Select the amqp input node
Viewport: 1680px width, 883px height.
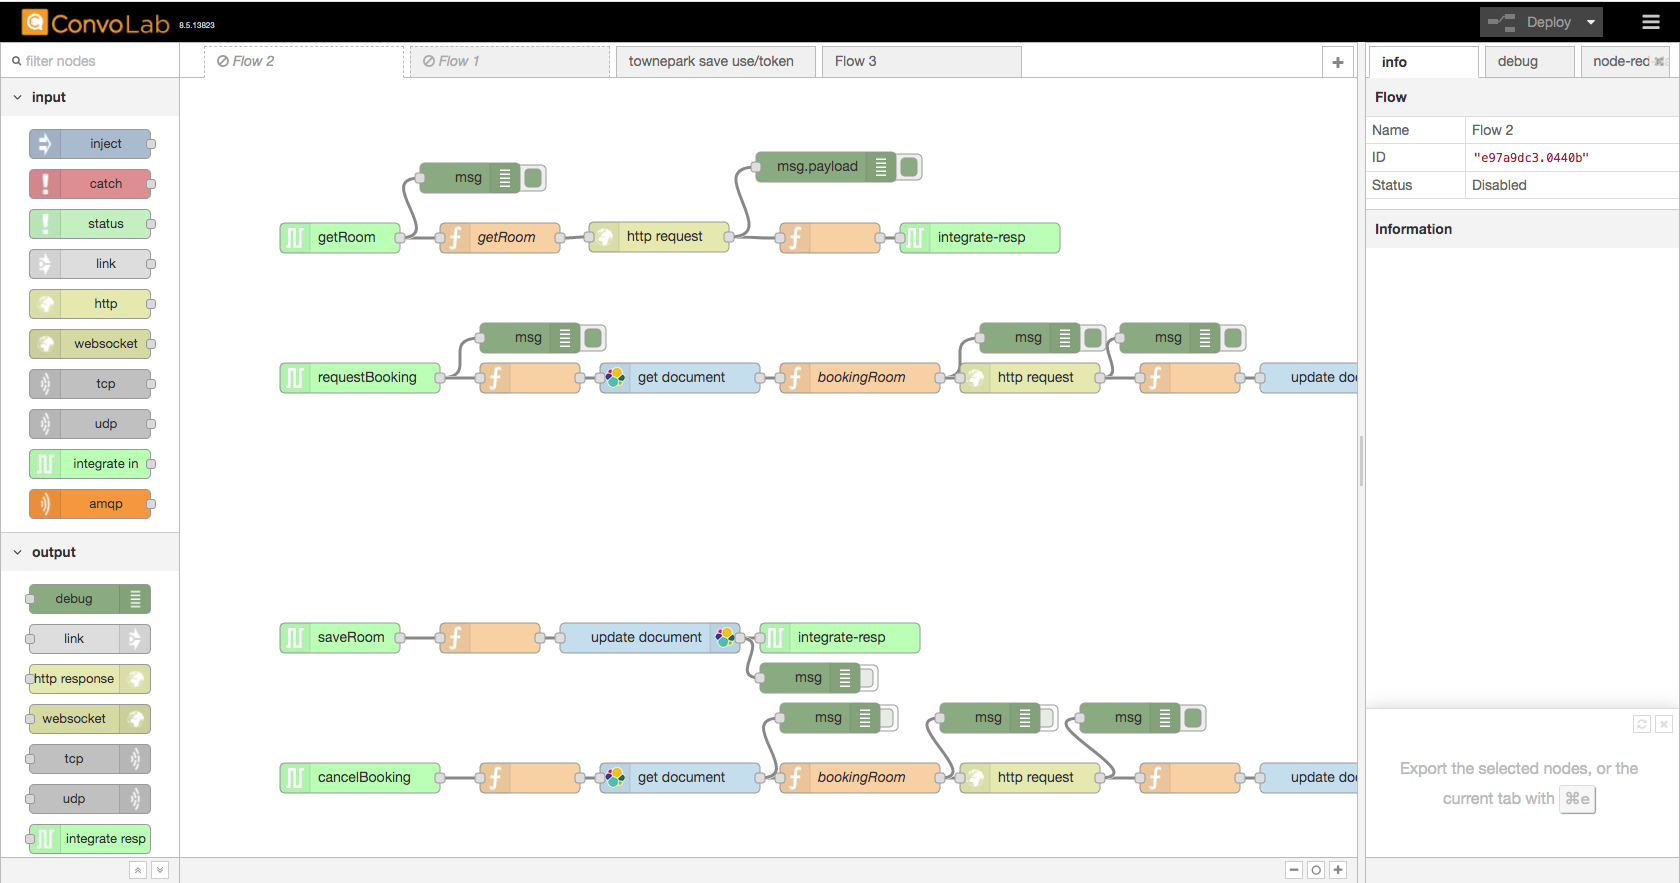(x=90, y=504)
